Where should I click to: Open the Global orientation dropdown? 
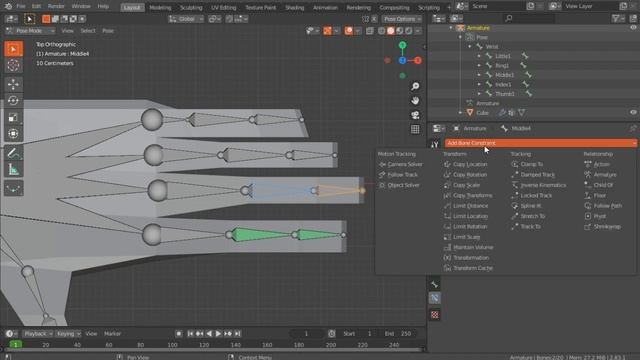pyautogui.click(x=186, y=19)
